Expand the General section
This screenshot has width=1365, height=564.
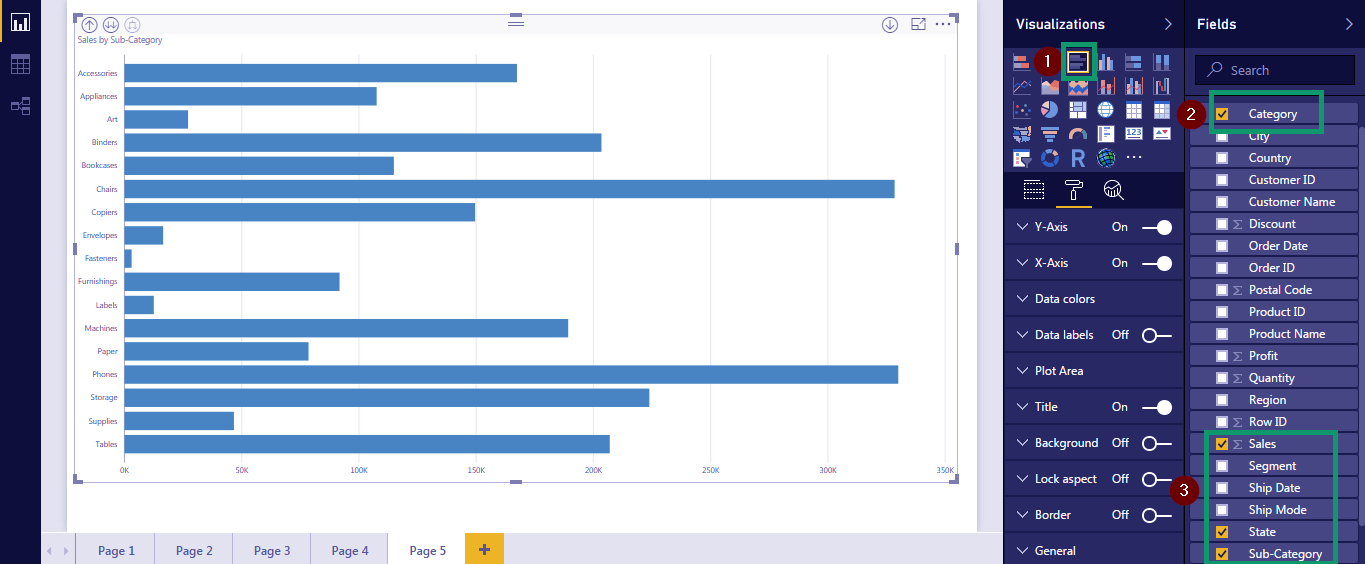[x=1022, y=551]
